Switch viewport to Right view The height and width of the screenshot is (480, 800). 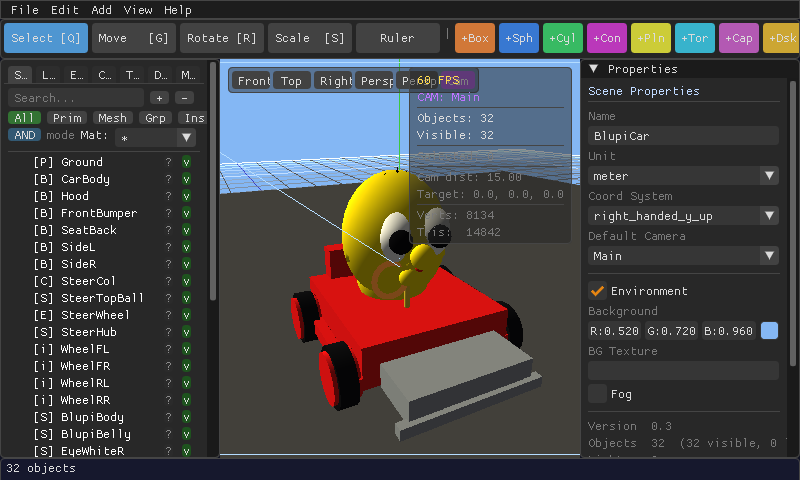point(334,81)
